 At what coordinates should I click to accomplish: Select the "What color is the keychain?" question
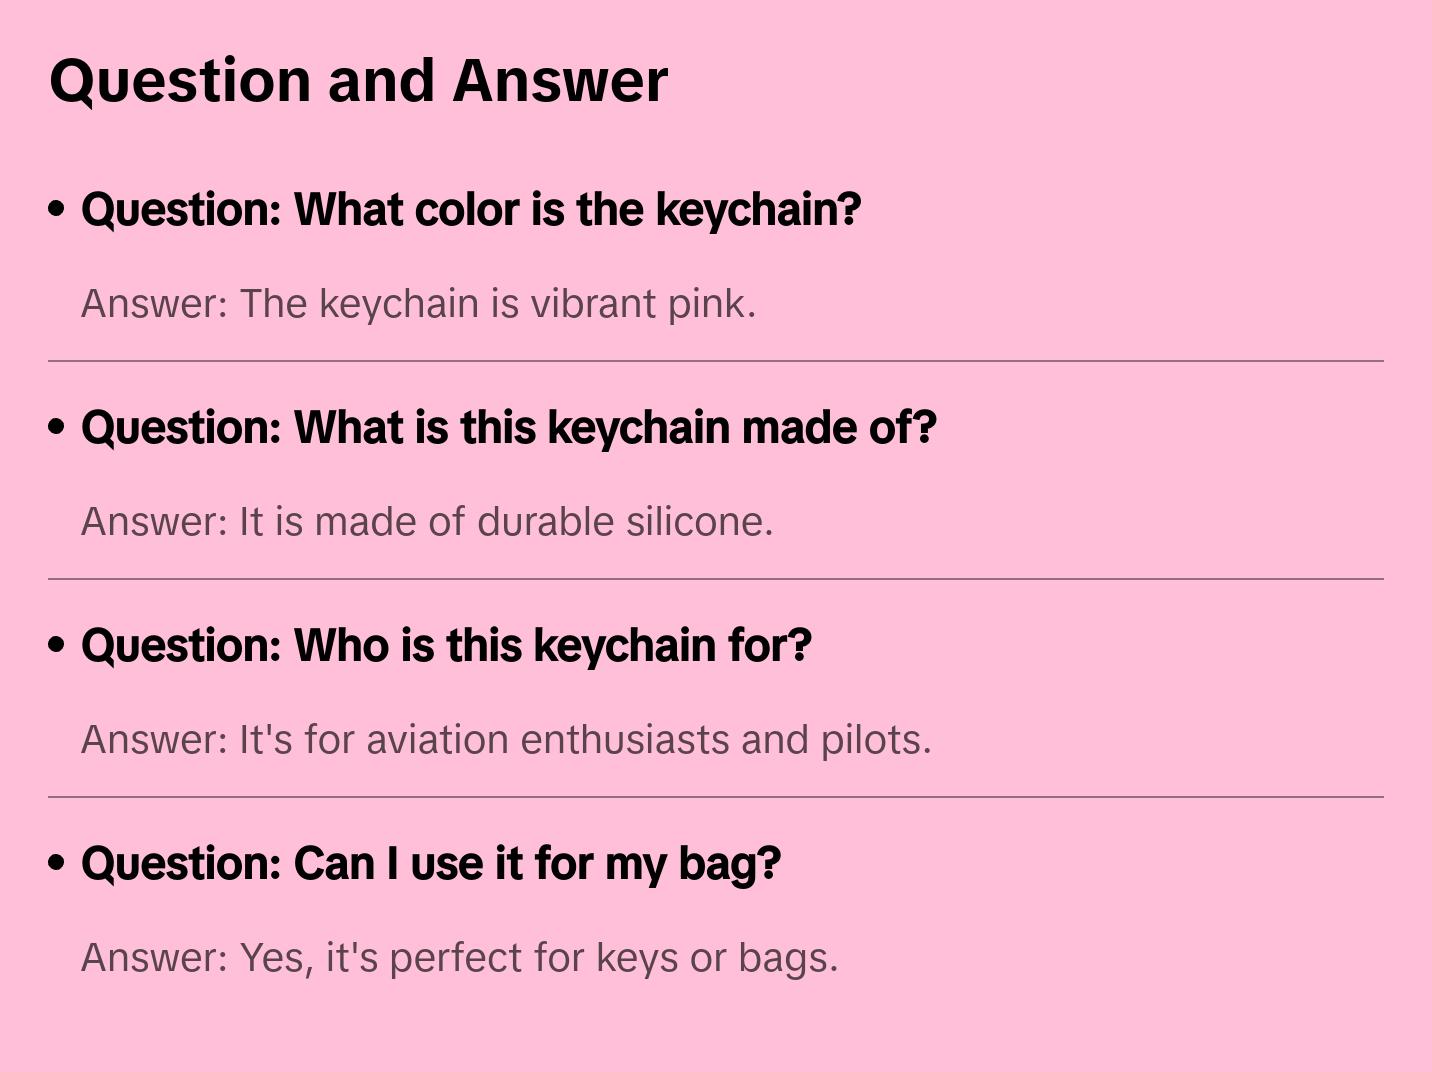click(471, 210)
